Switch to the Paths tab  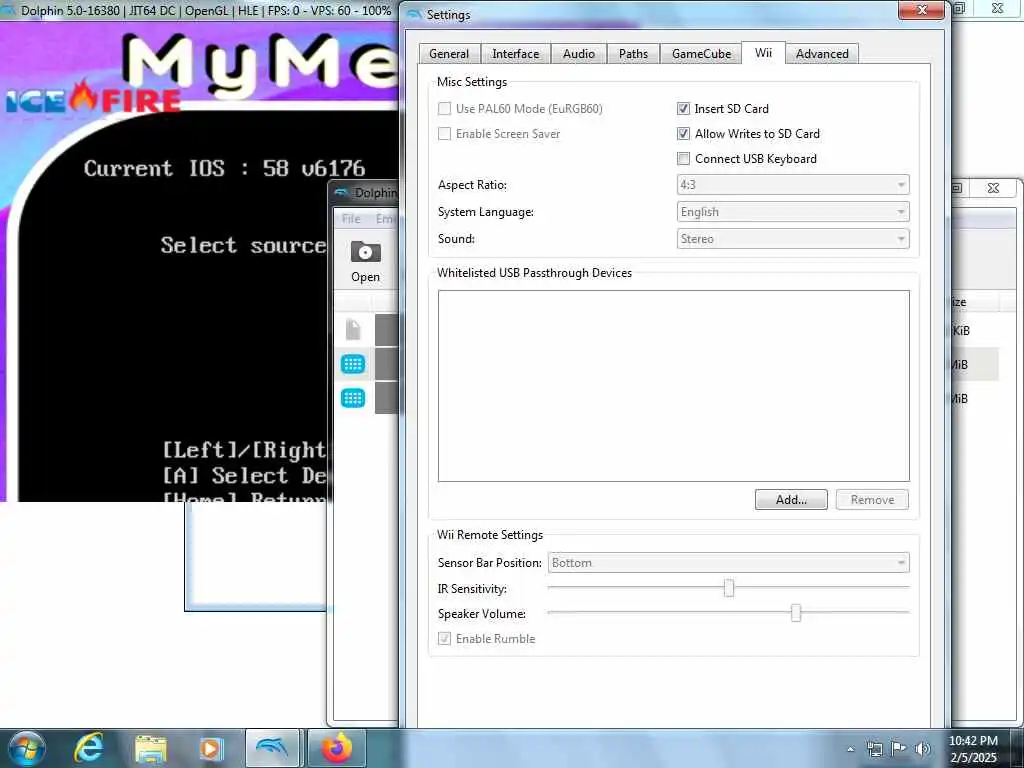pyautogui.click(x=633, y=54)
